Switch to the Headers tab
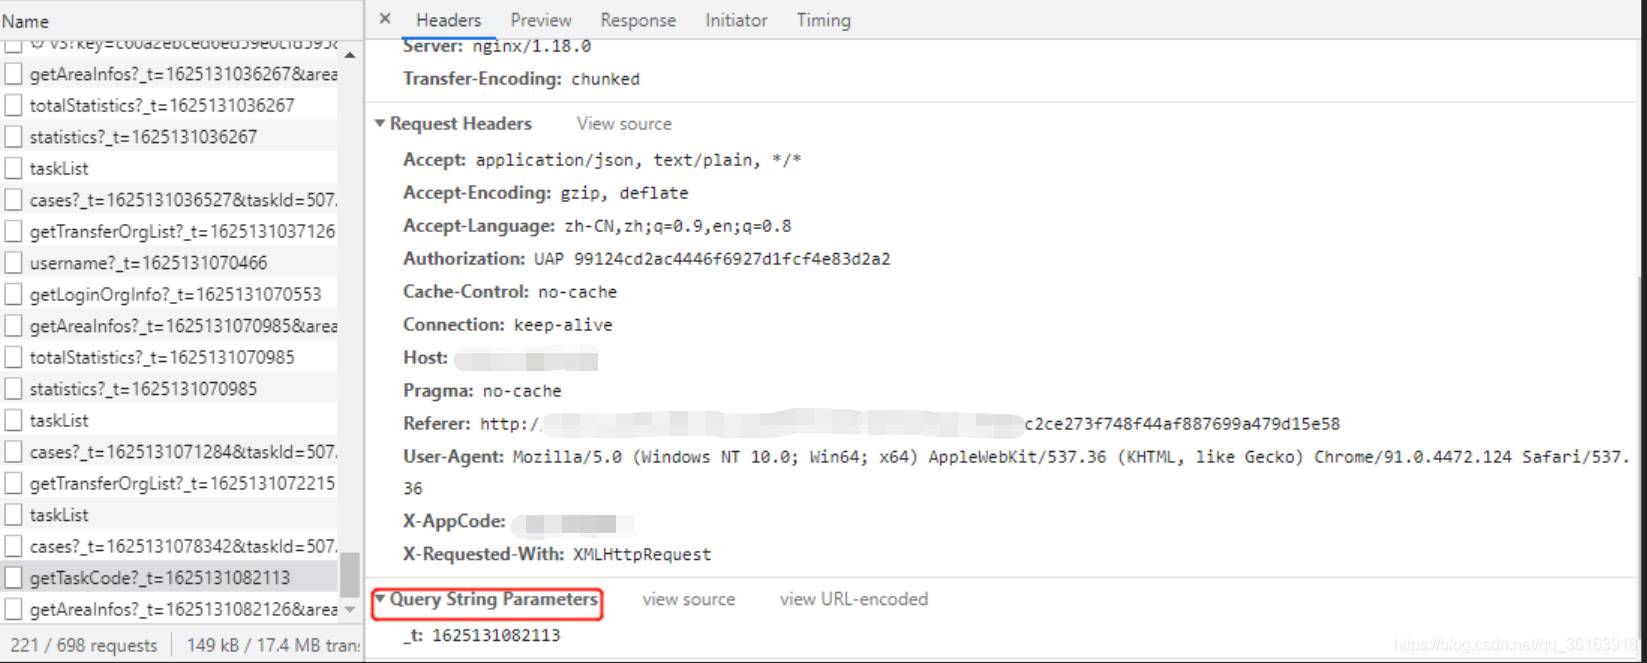 448,20
